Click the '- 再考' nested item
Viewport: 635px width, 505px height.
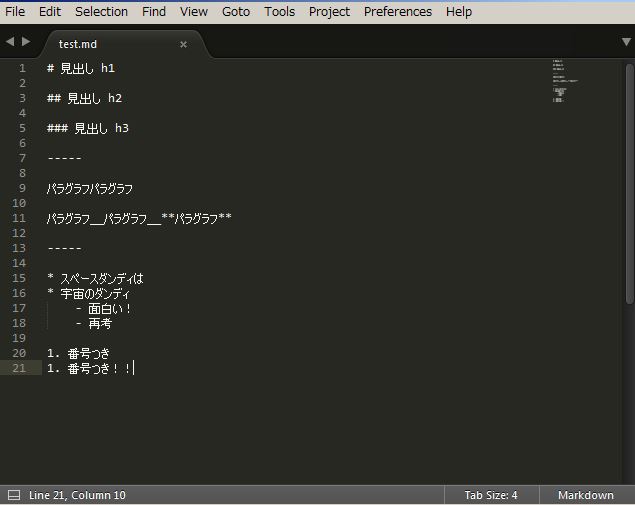point(94,323)
